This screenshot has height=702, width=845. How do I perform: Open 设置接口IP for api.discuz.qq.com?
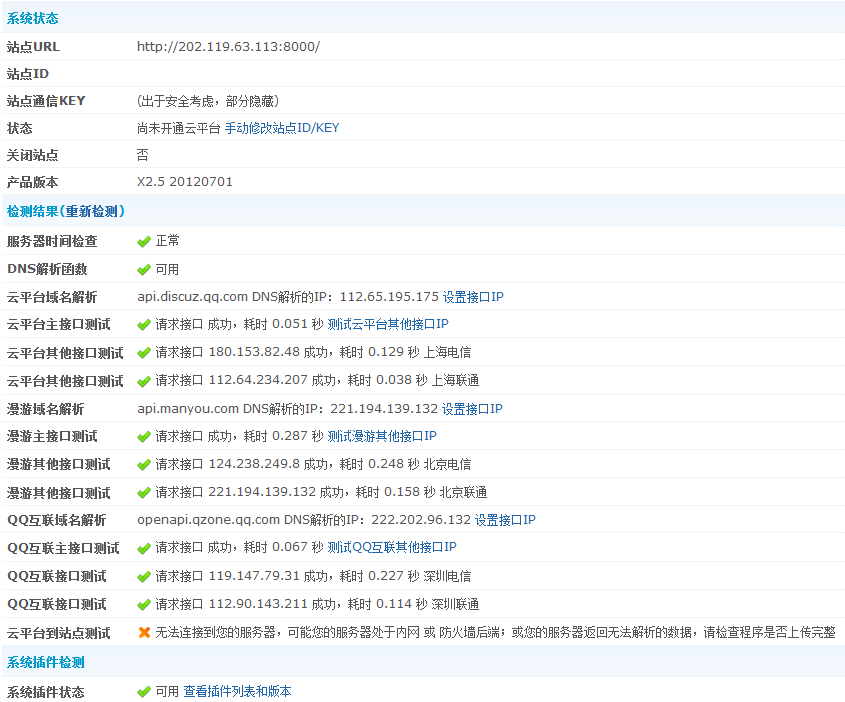[x=473, y=297]
